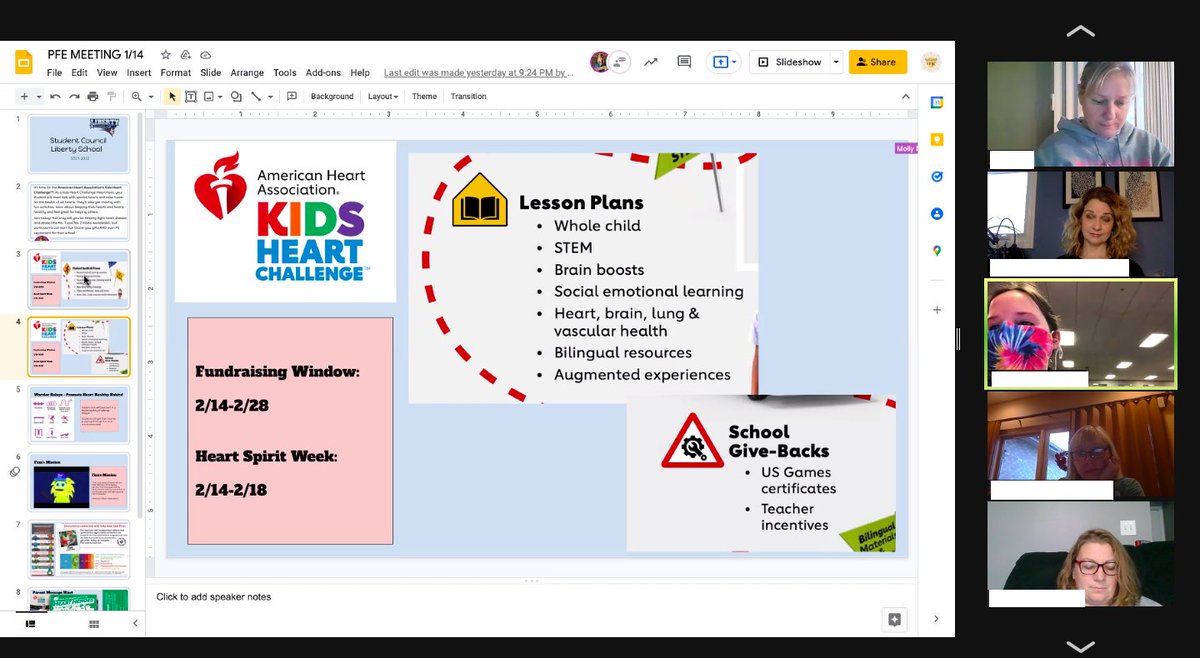The image size is (1200, 658).
Task: Expand the zoom level dropdown
Action: pos(149,96)
